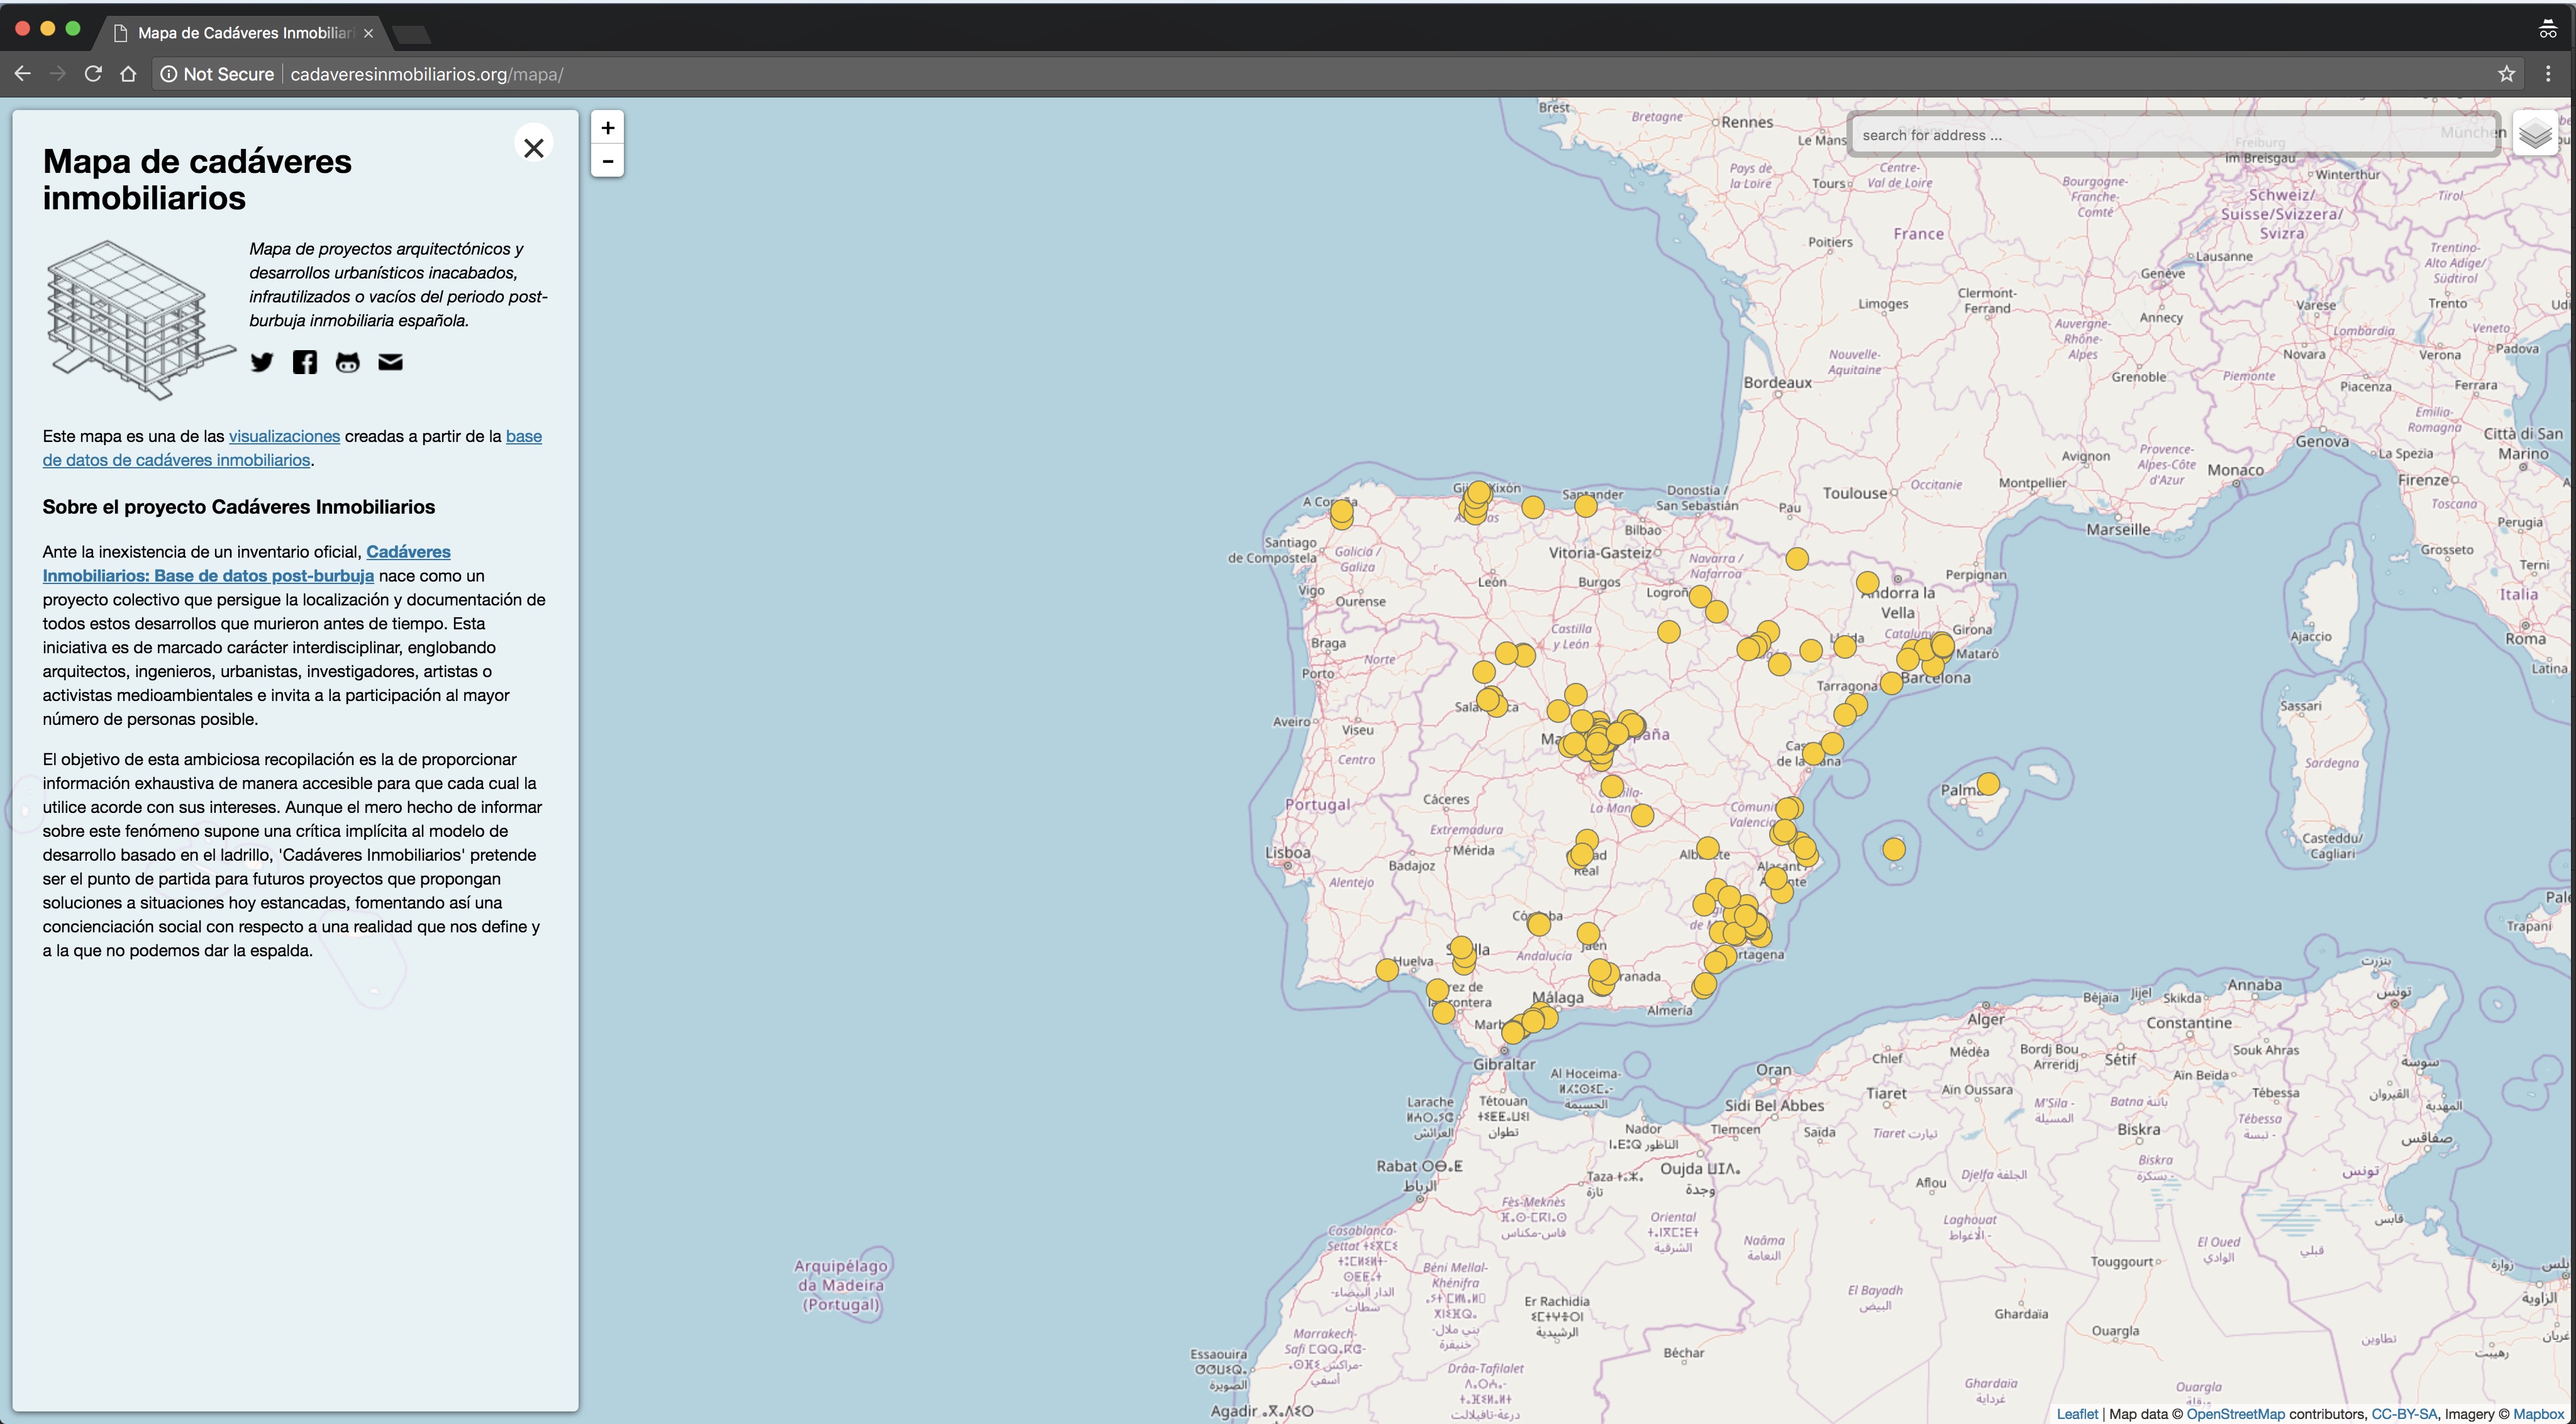Select the yellow marker near Santander
The height and width of the screenshot is (1424, 2576).
(1586, 506)
